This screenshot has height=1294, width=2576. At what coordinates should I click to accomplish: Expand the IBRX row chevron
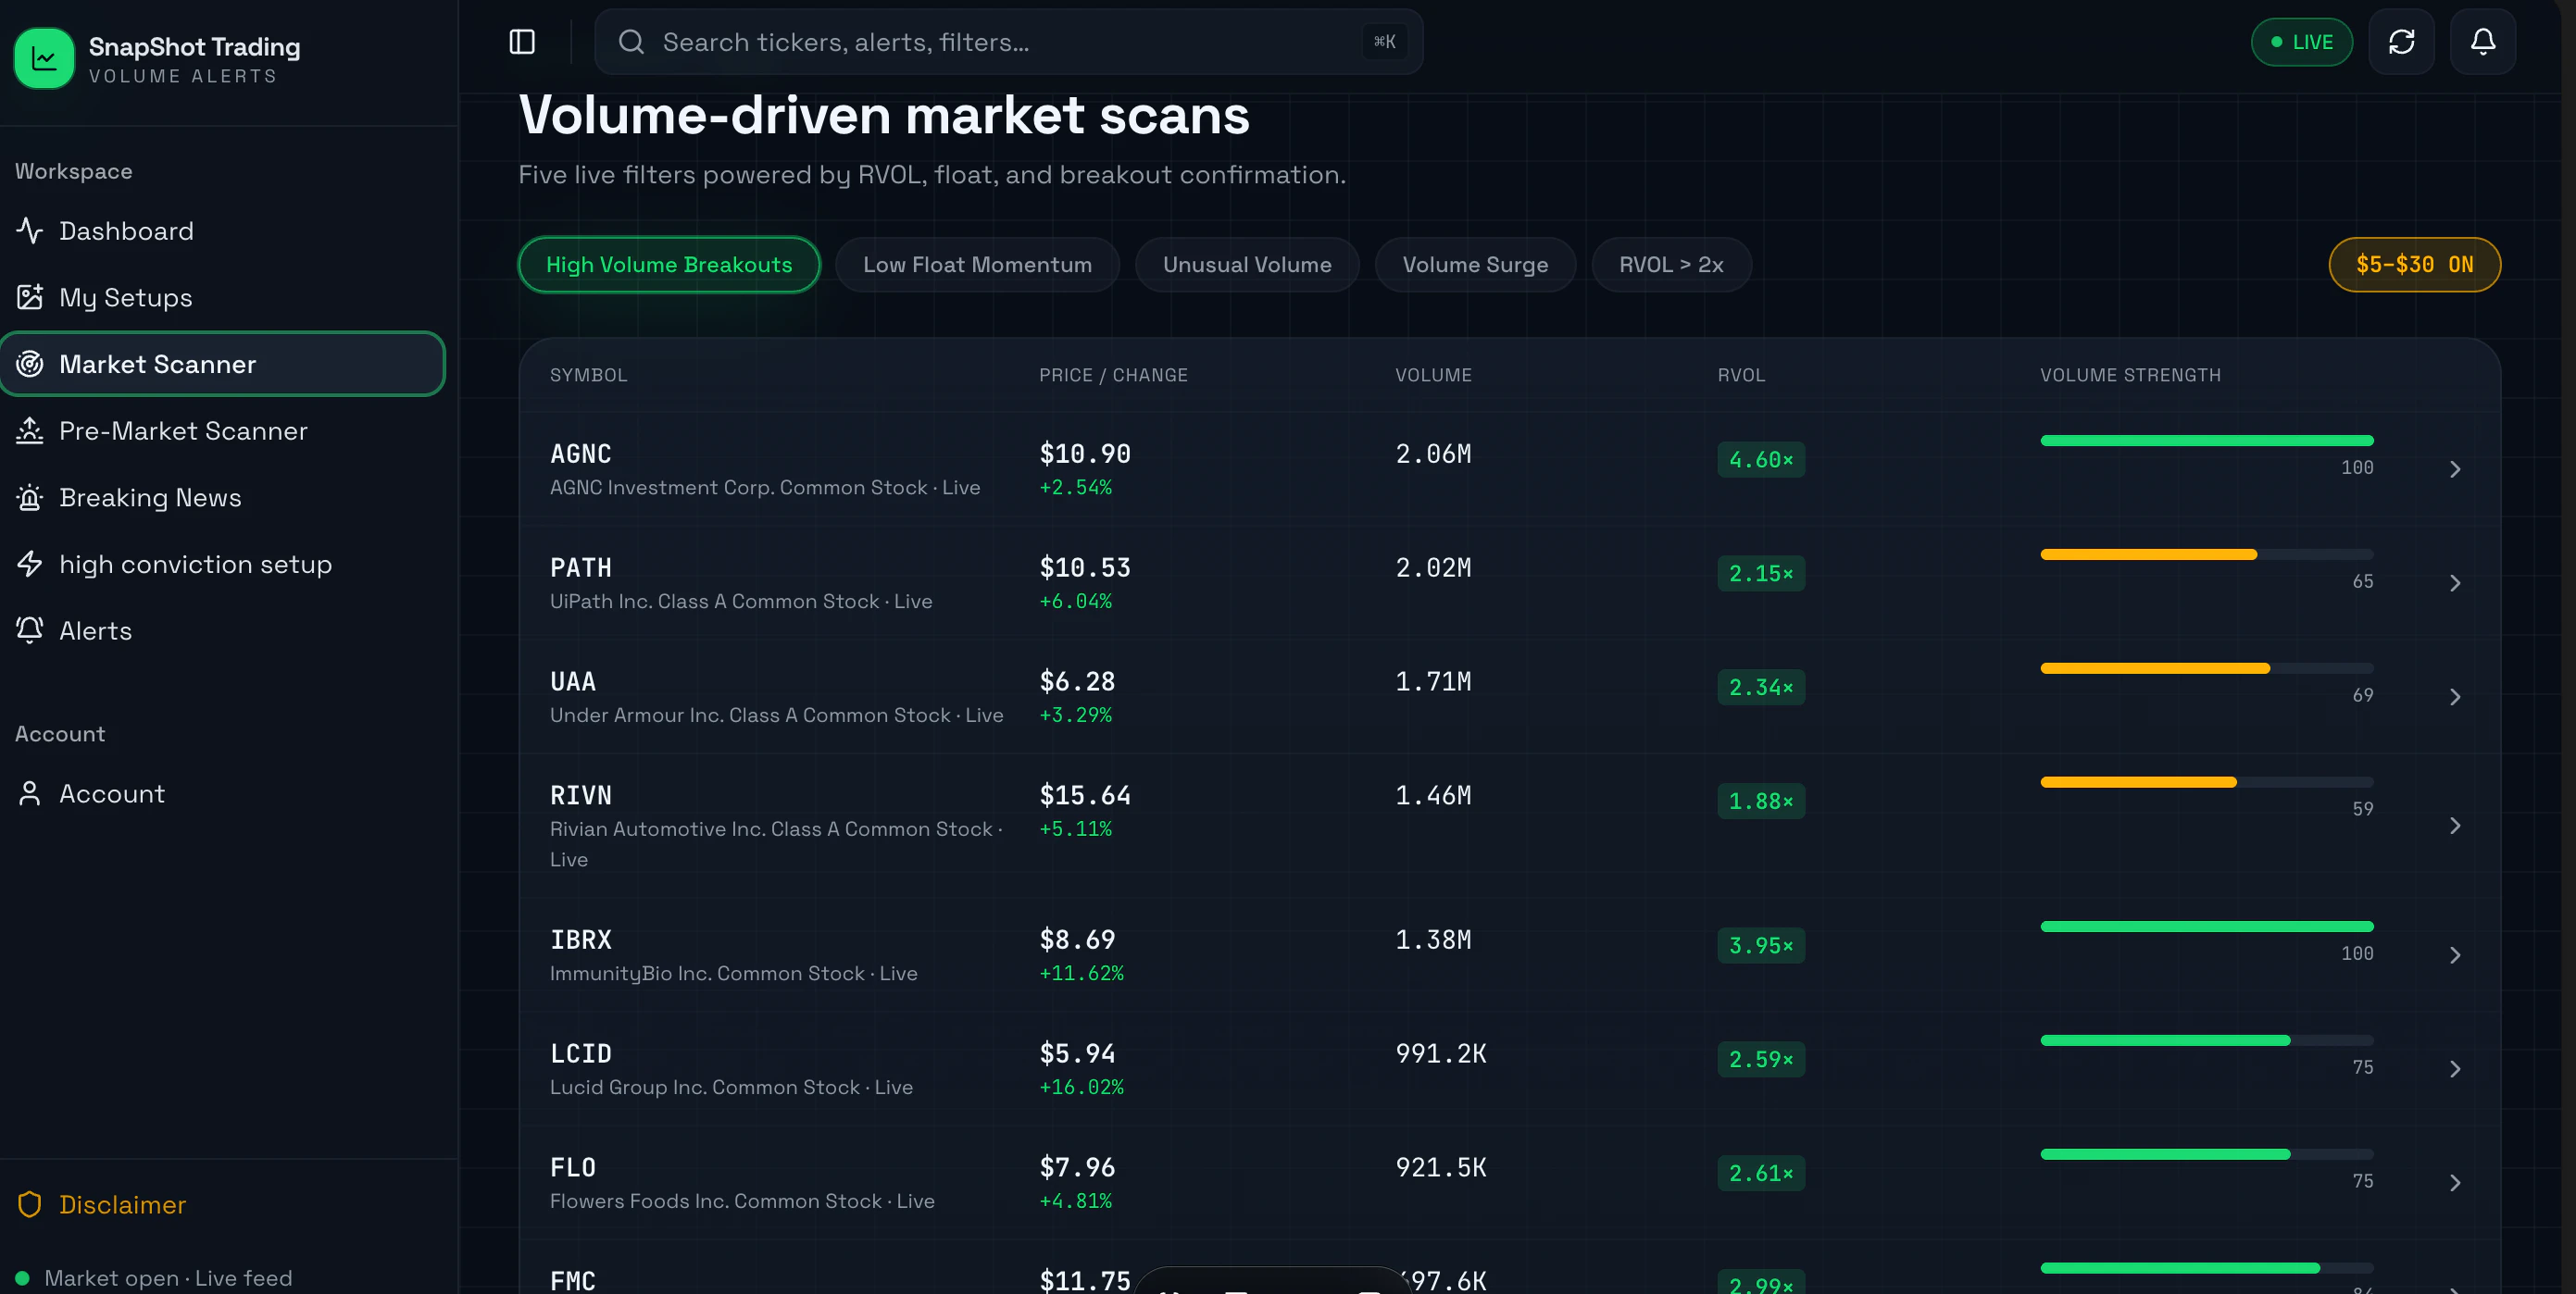click(x=2455, y=955)
